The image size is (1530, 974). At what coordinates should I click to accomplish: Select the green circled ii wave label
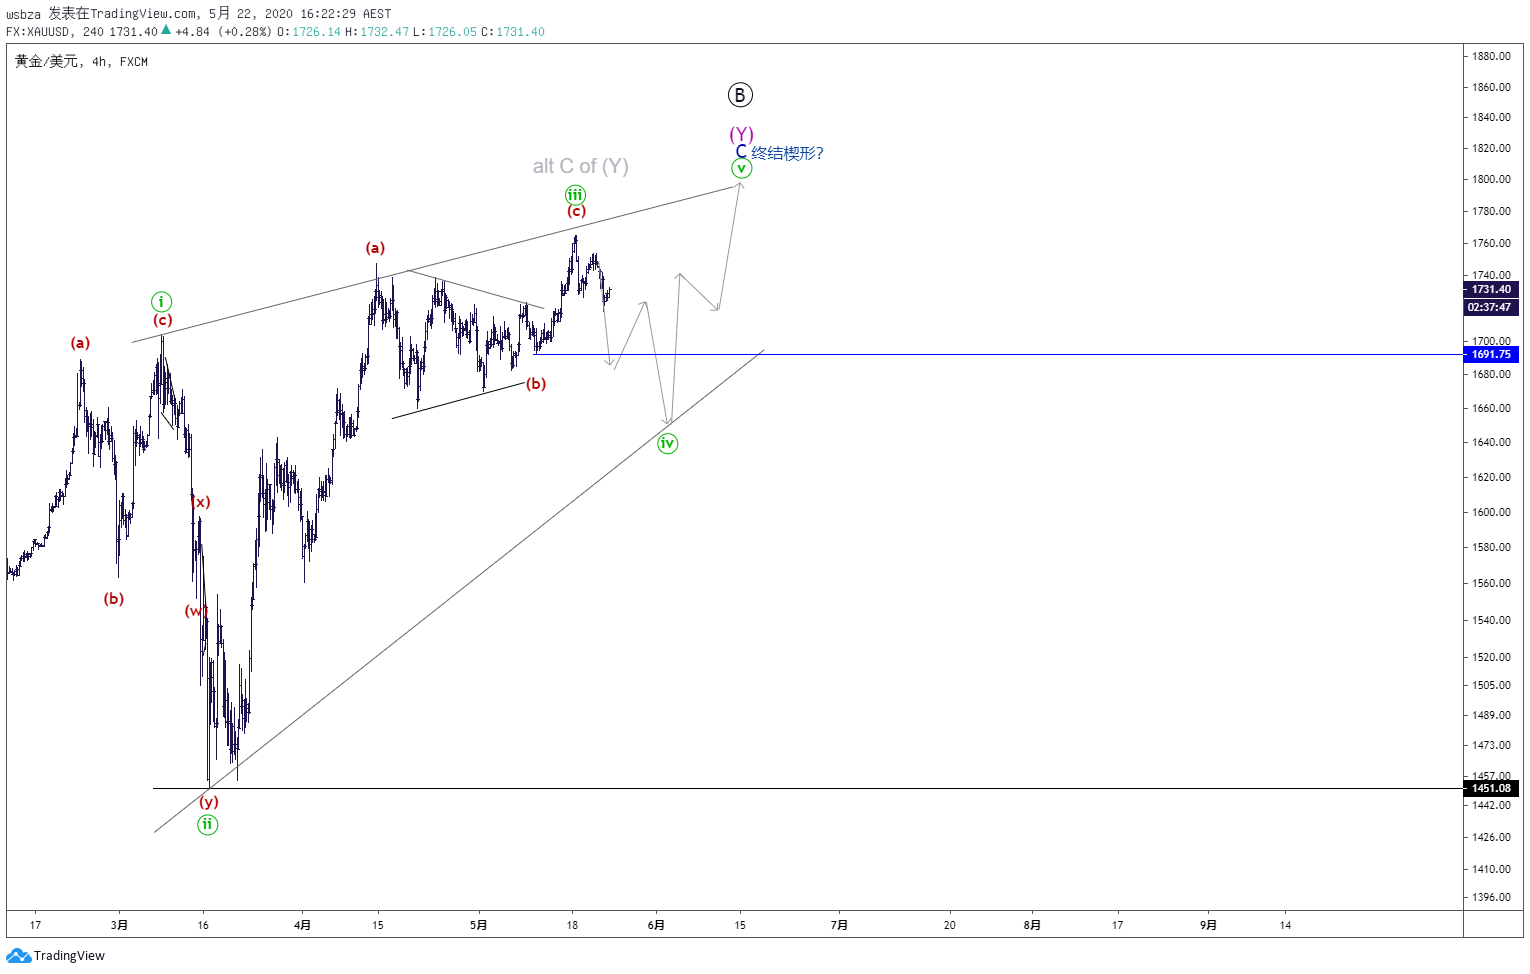click(207, 825)
